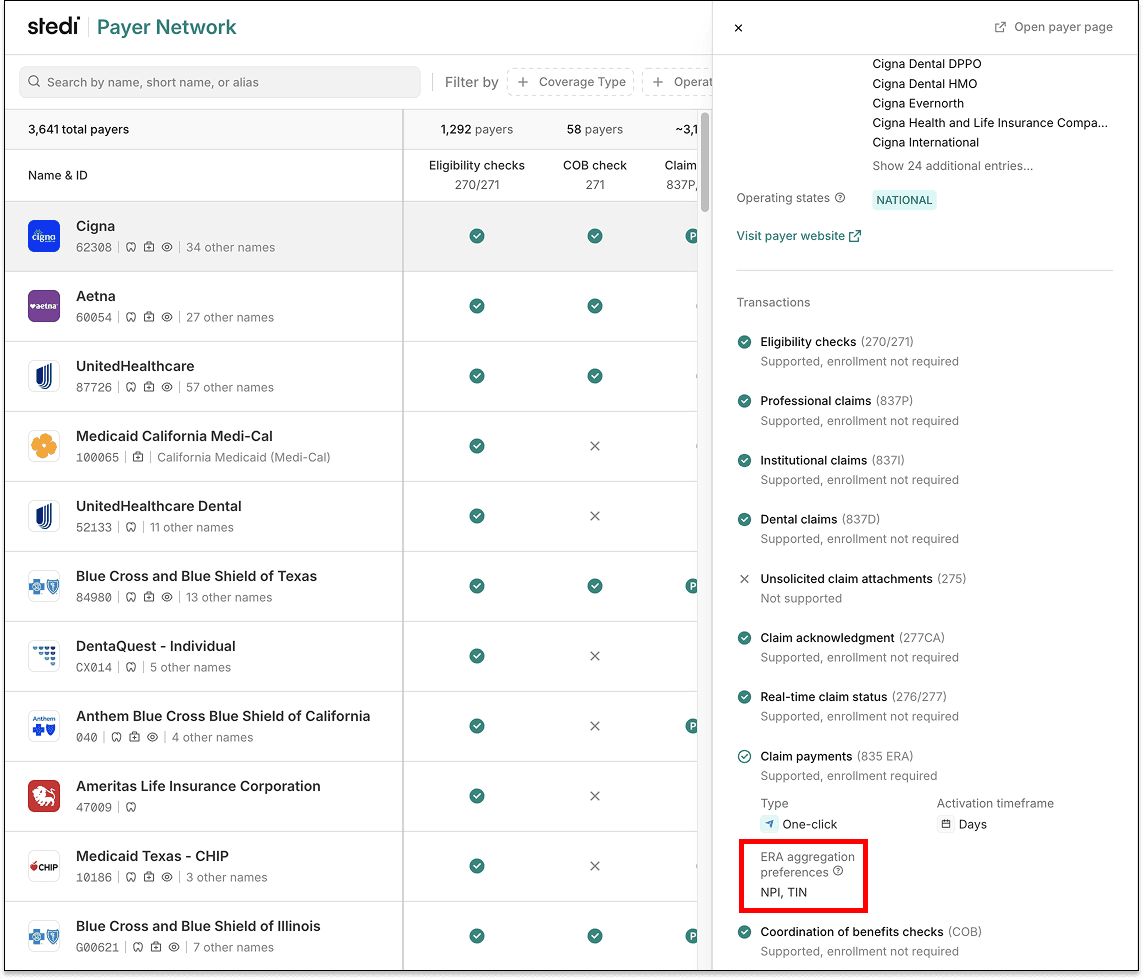Click Coordination of benefits checks transaction

point(871,932)
